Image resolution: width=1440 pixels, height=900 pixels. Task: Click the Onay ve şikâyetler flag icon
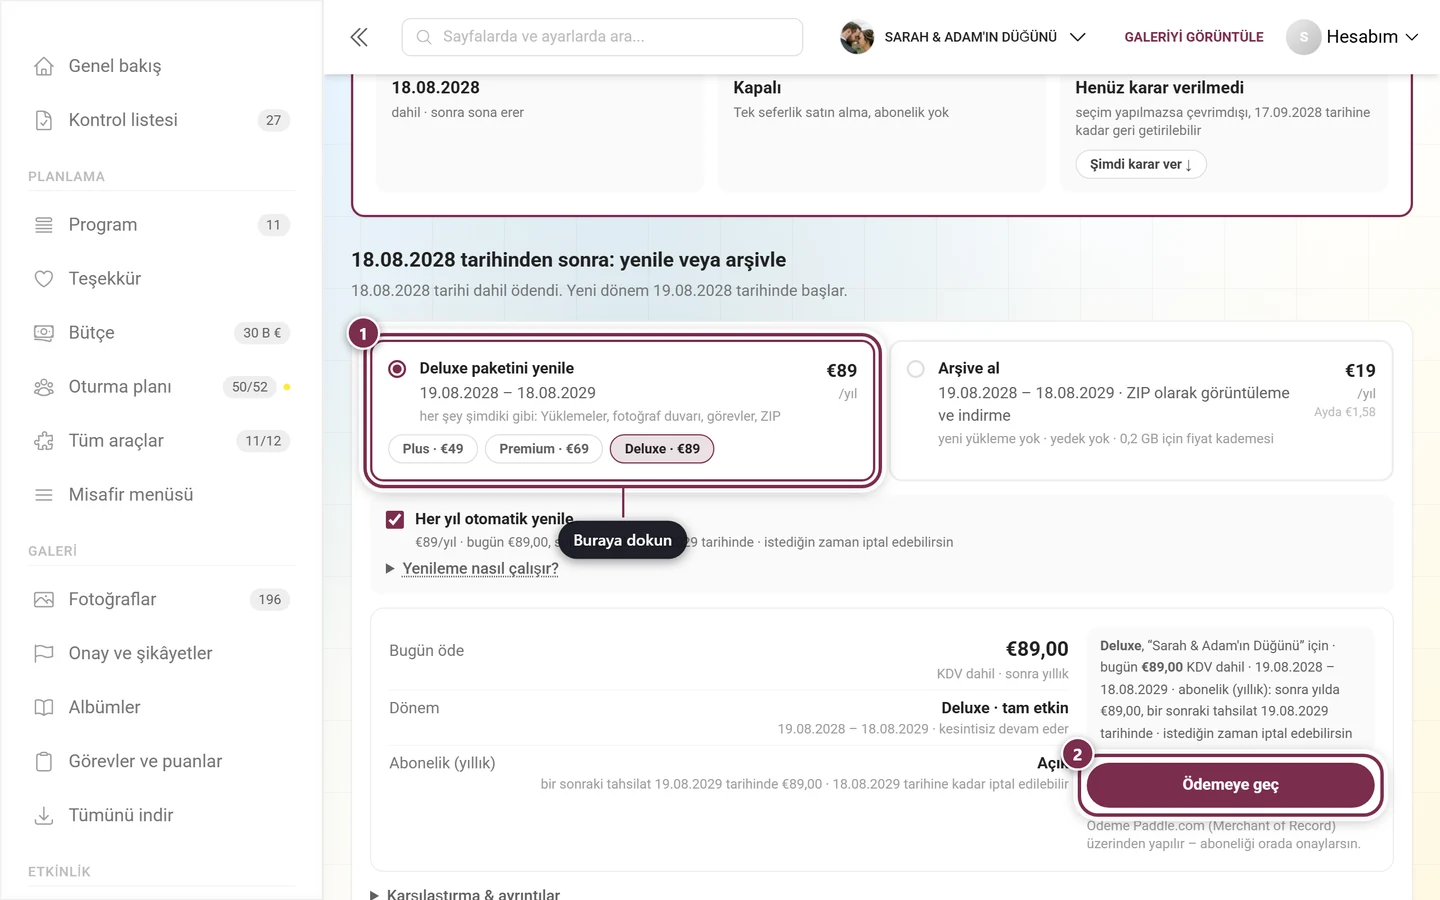pyautogui.click(x=44, y=654)
